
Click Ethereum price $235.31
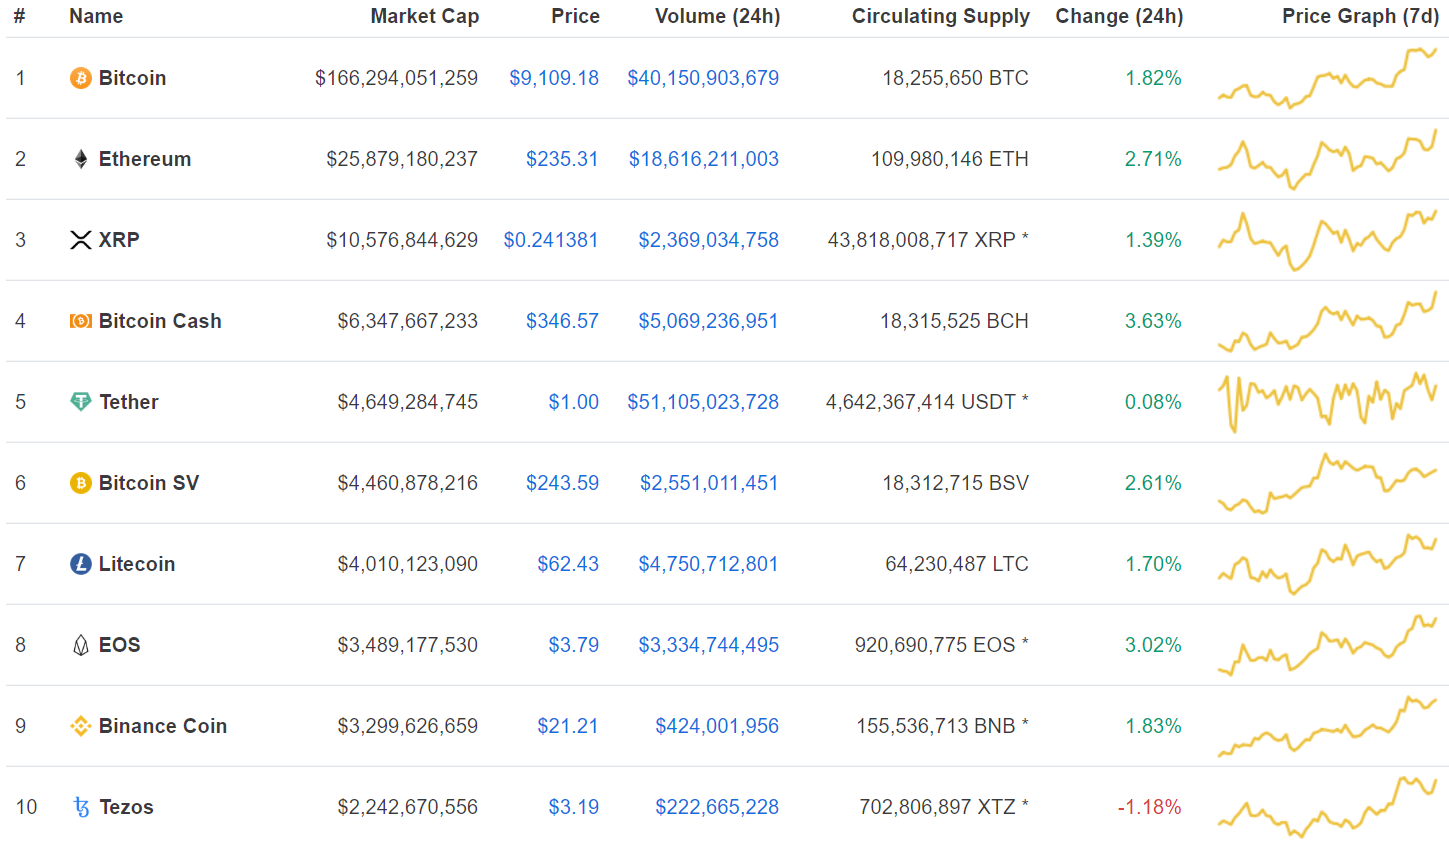click(562, 159)
